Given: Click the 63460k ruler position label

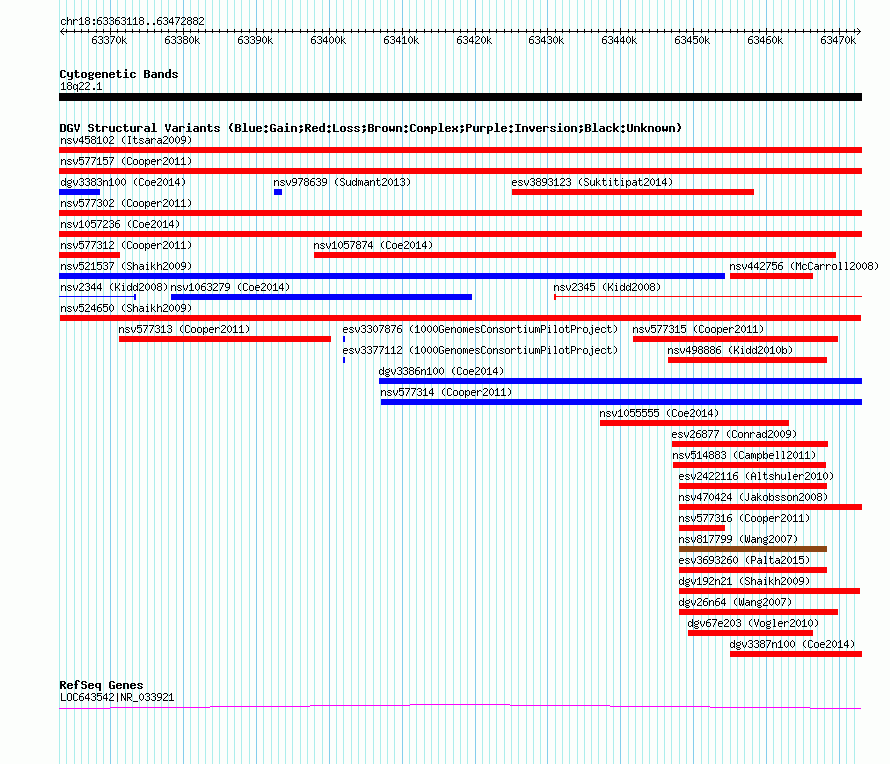Looking at the screenshot, I should pos(765,40).
